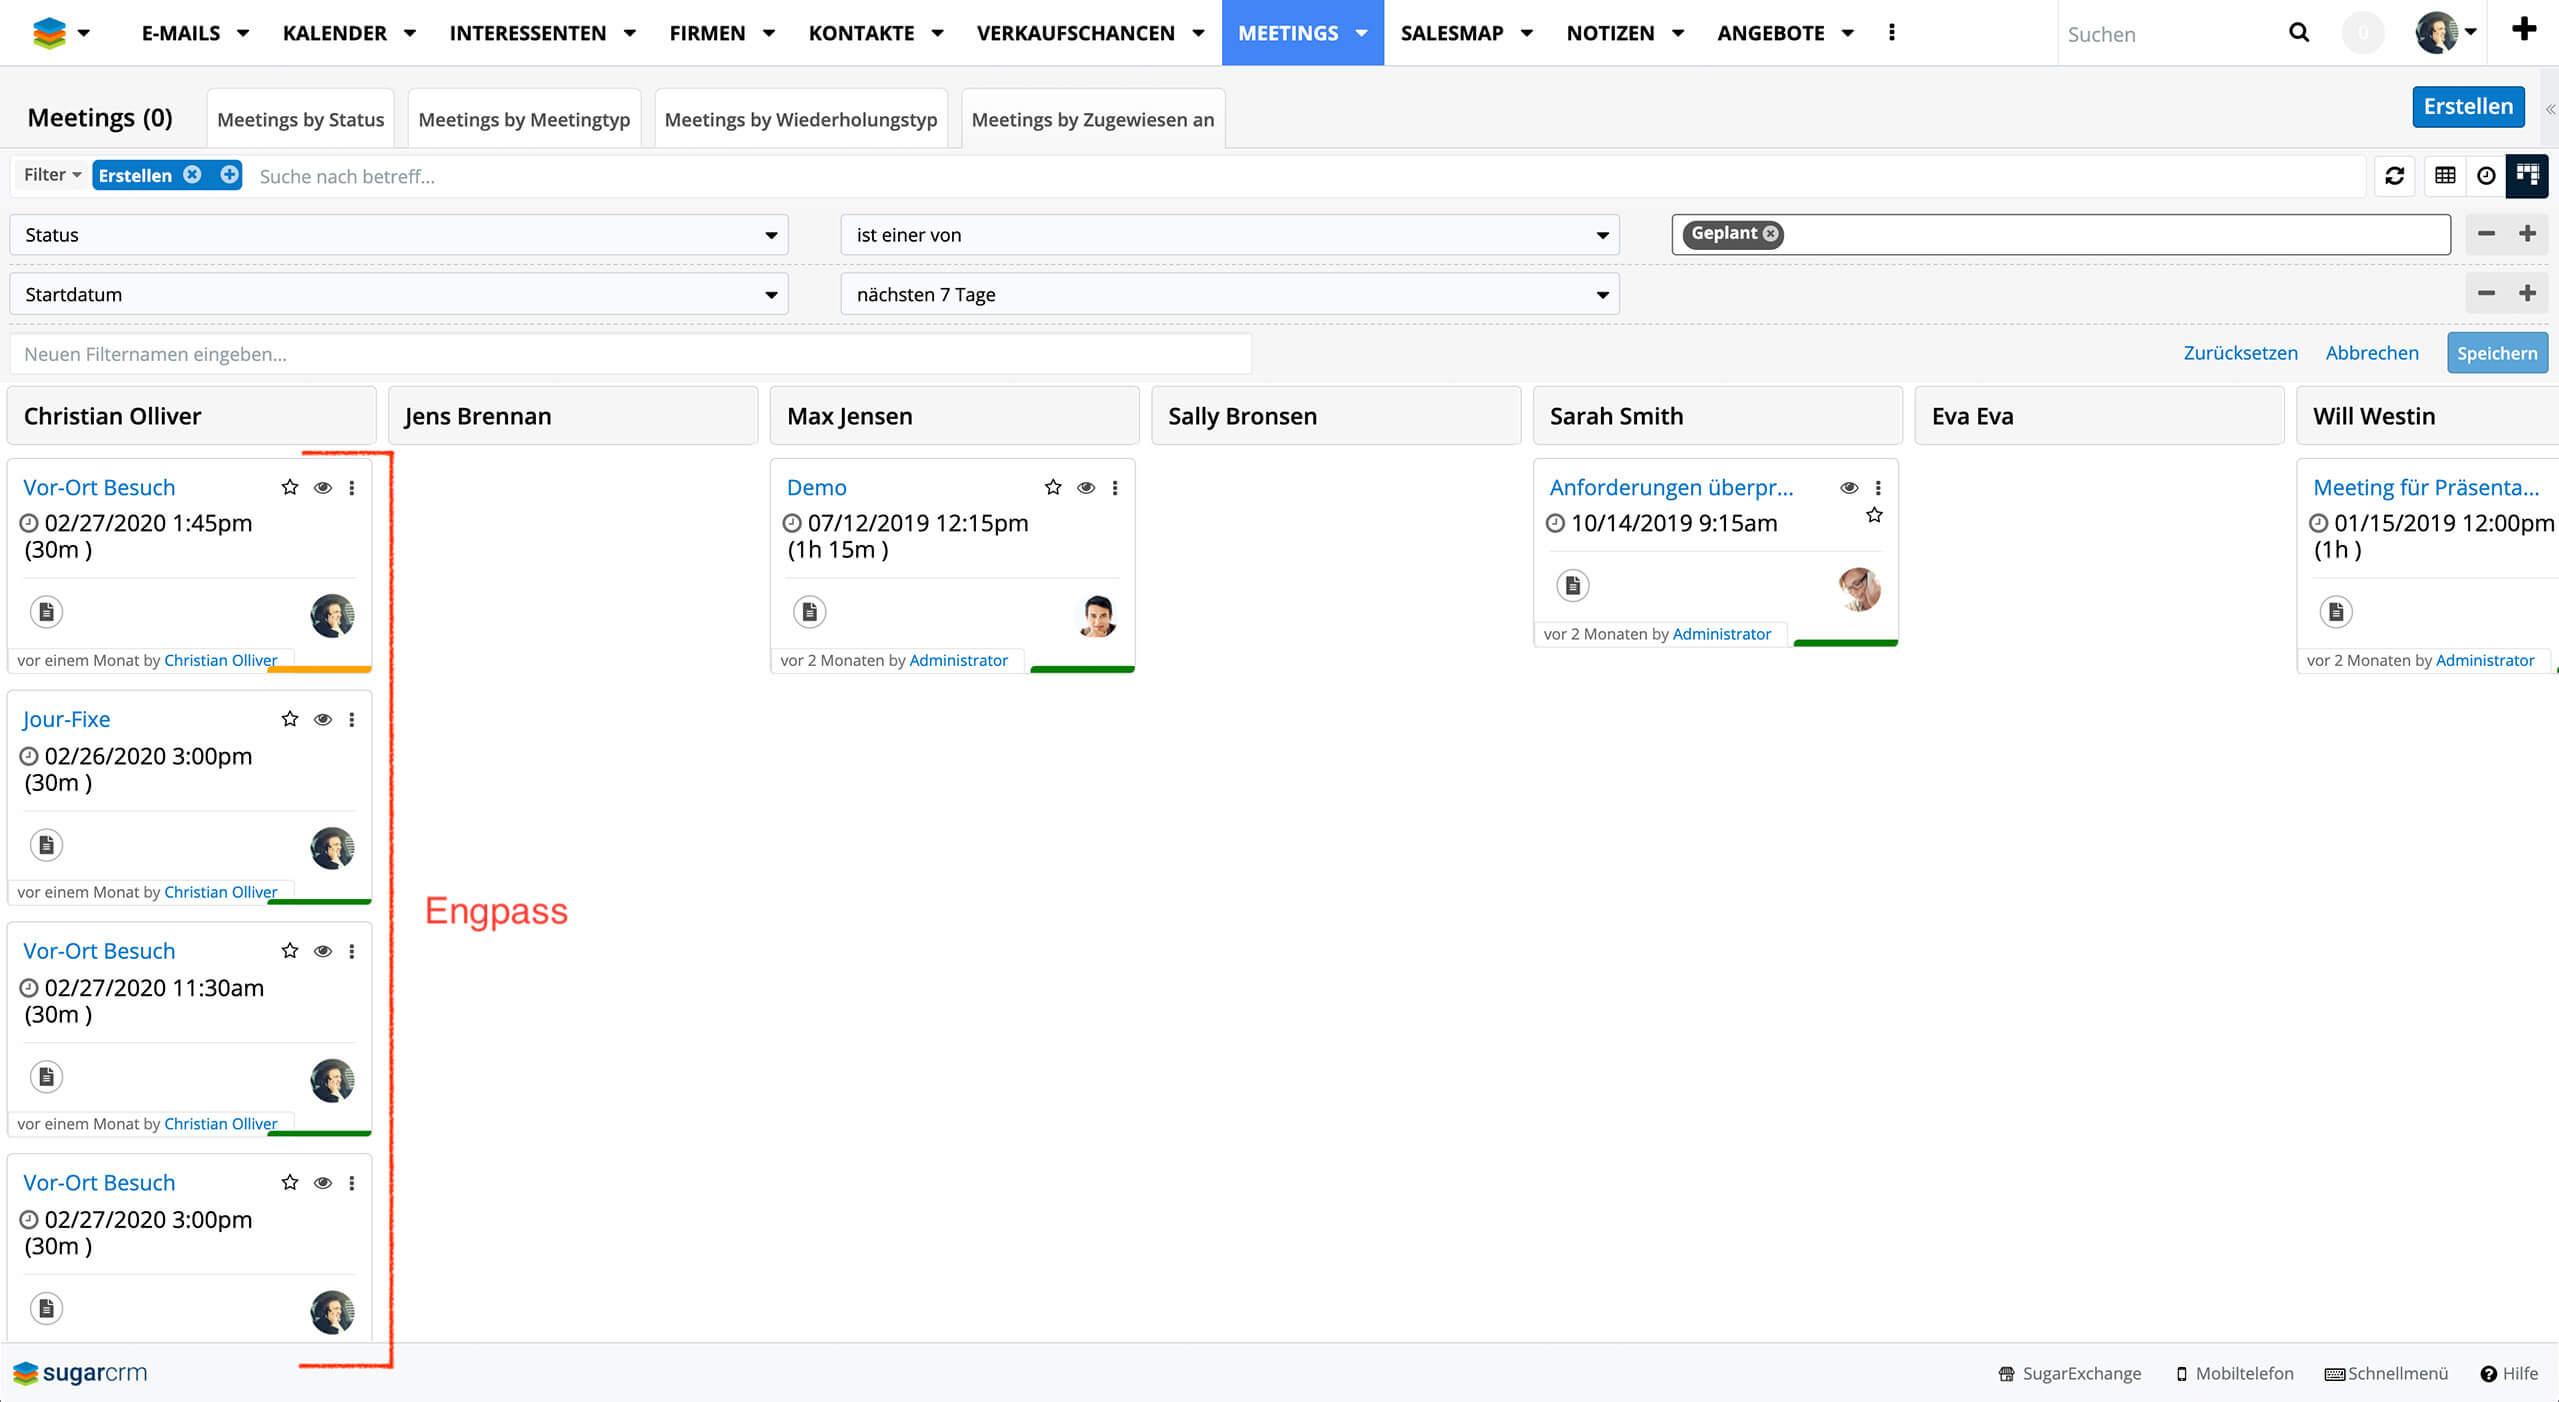Toggle eye on Anforderungen überprüfen card
This screenshot has width=2559, height=1402.
click(1849, 487)
